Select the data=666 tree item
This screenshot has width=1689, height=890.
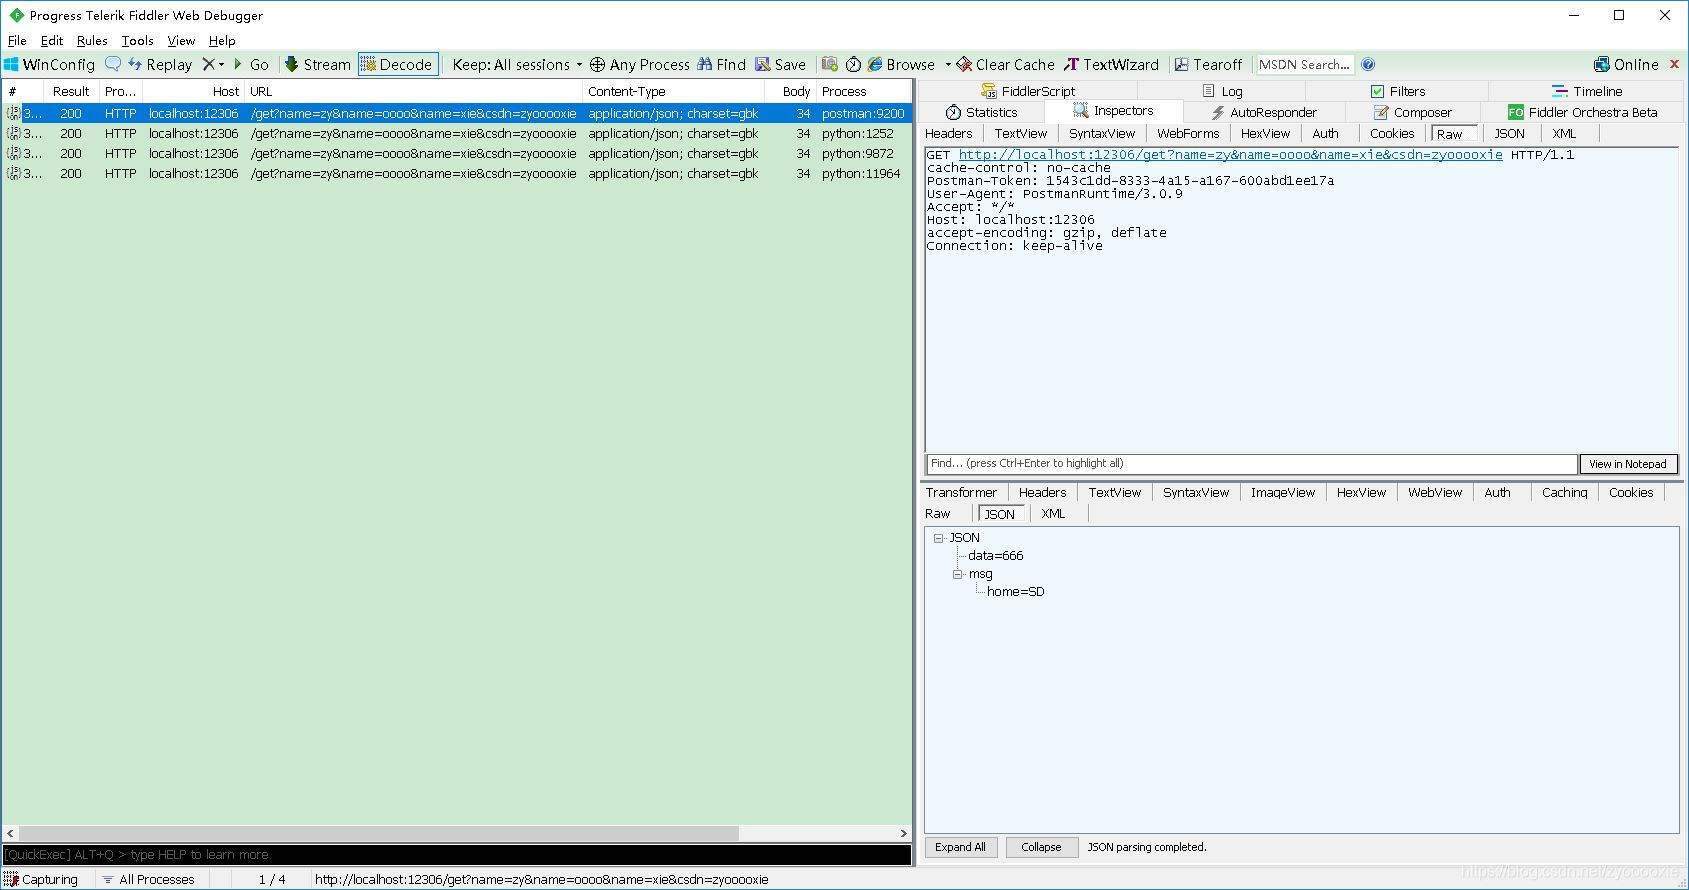point(995,556)
